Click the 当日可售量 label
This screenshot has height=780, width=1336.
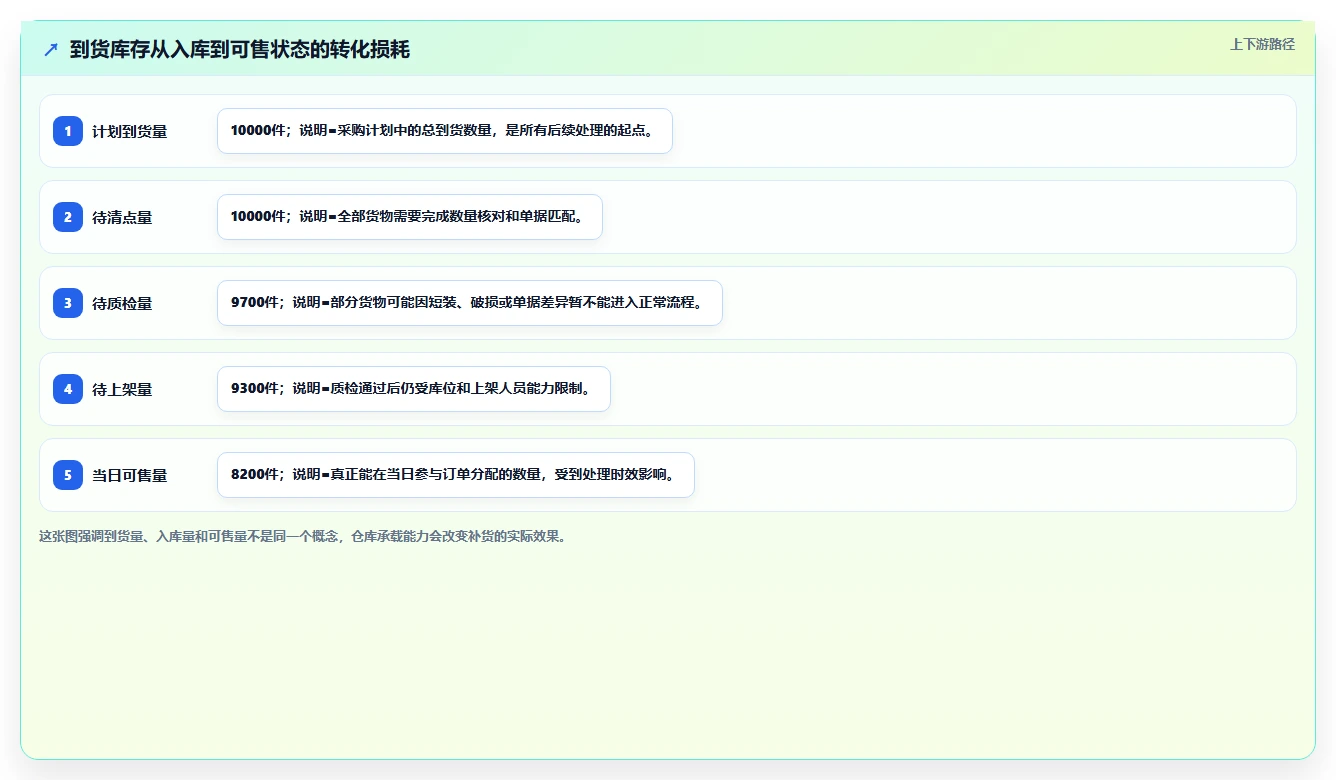[130, 475]
